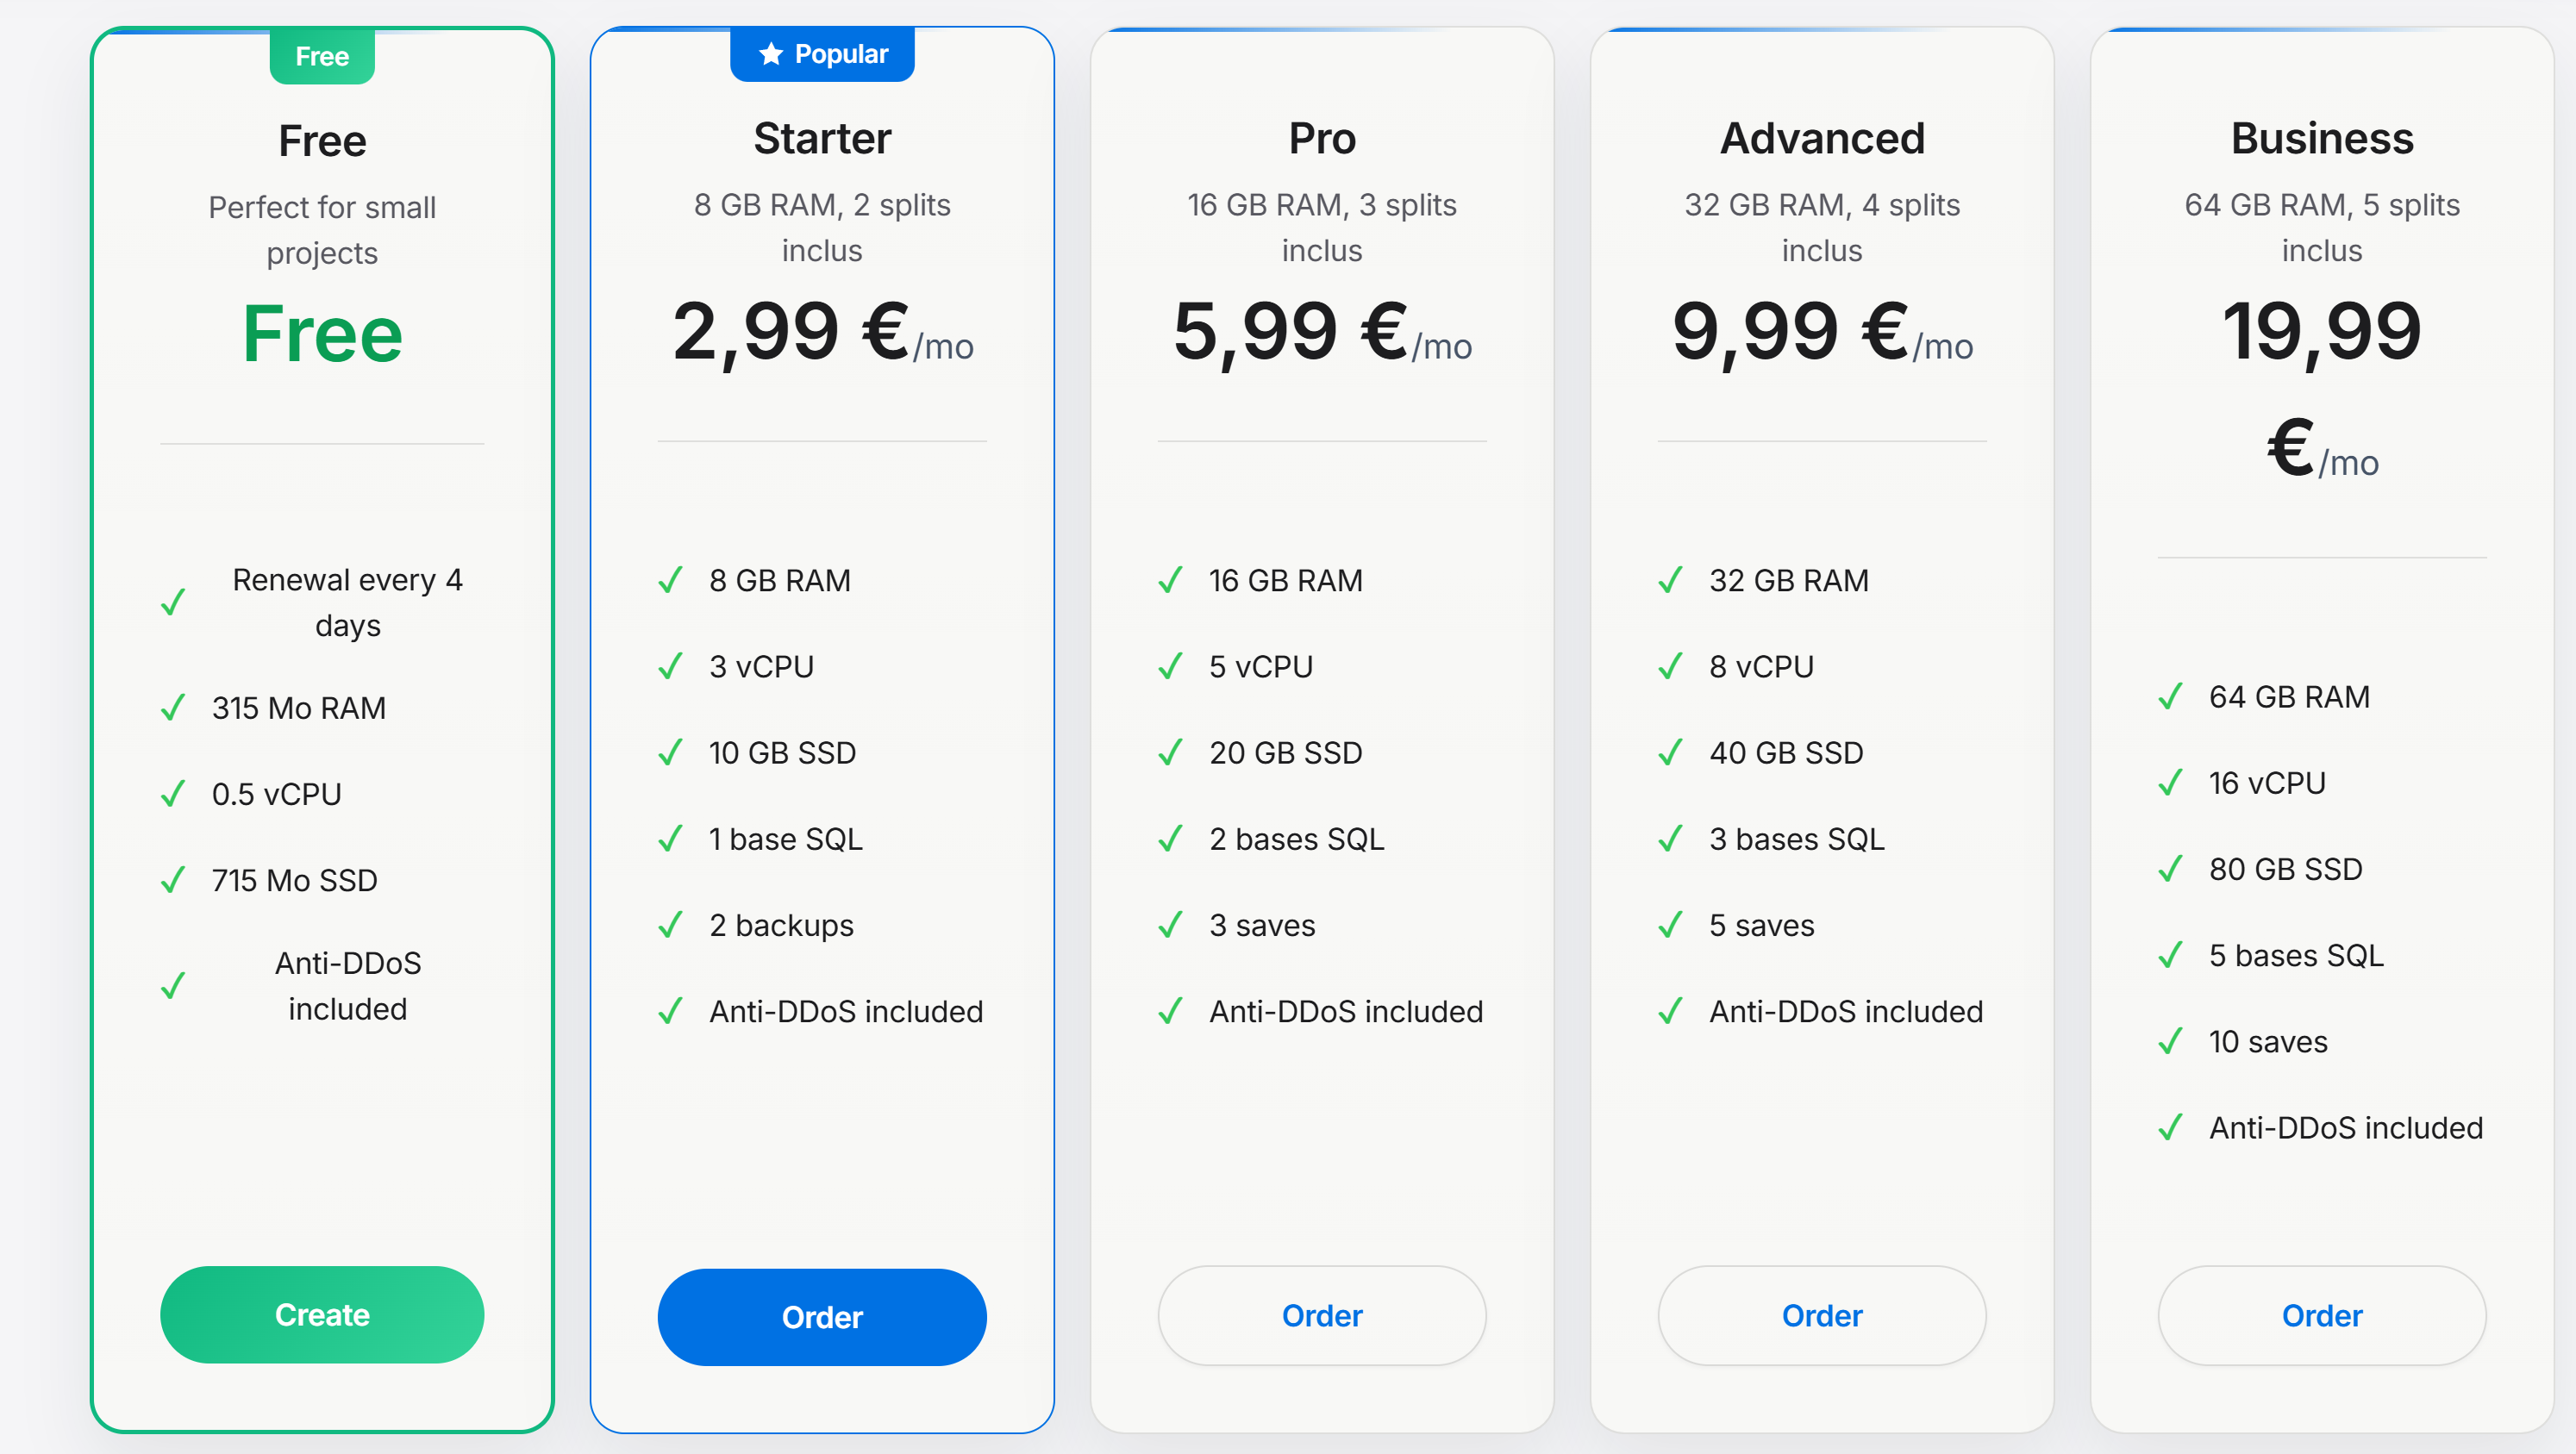This screenshot has height=1454, width=2576.
Task: Click the checkmark next to Renewal every 4 days
Action: (173, 602)
